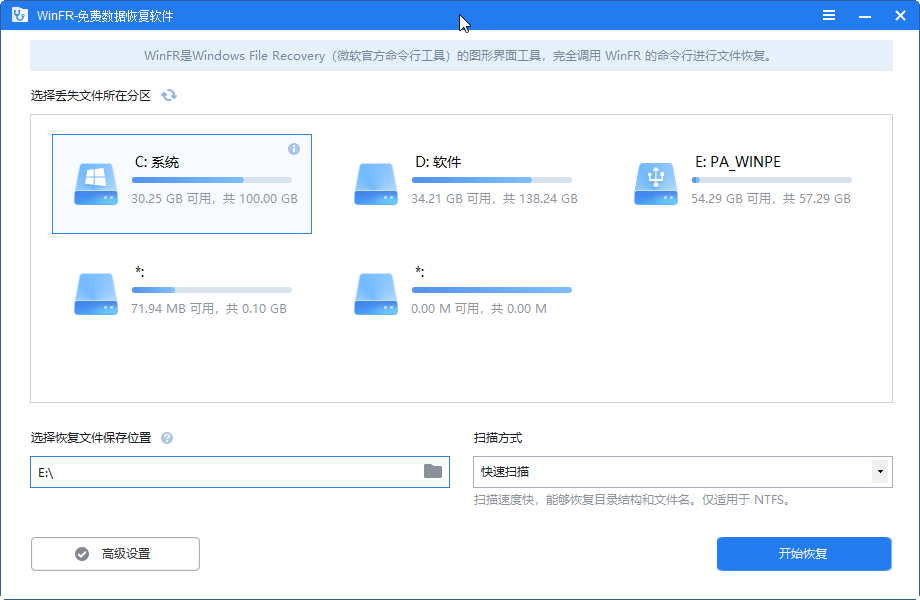Click the D: drive usage bar
This screenshot has width=920, height=600.
pos(492,180)
